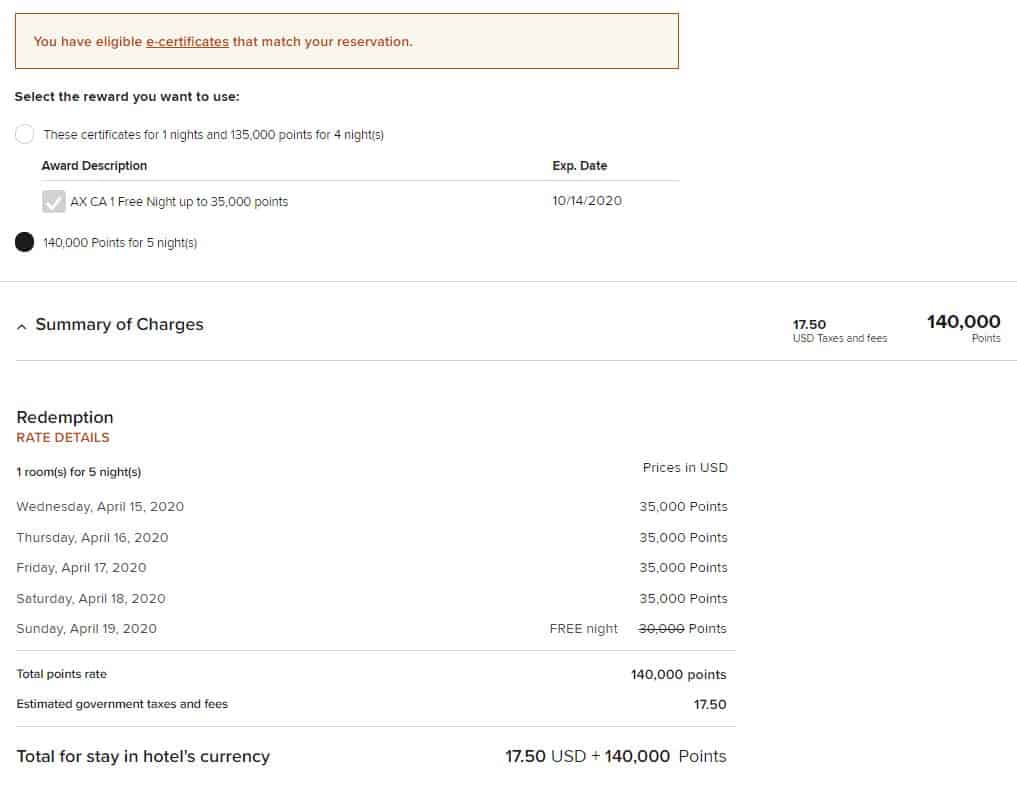
Task: Click the Redemption section title
Action: click(64, 417)
